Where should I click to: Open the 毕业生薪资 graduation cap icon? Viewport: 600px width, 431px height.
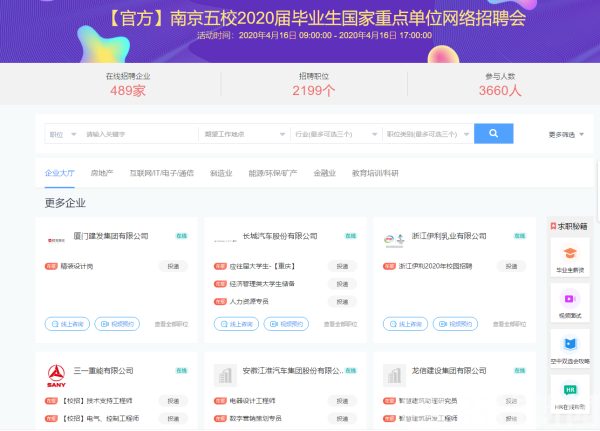point(570,253)
